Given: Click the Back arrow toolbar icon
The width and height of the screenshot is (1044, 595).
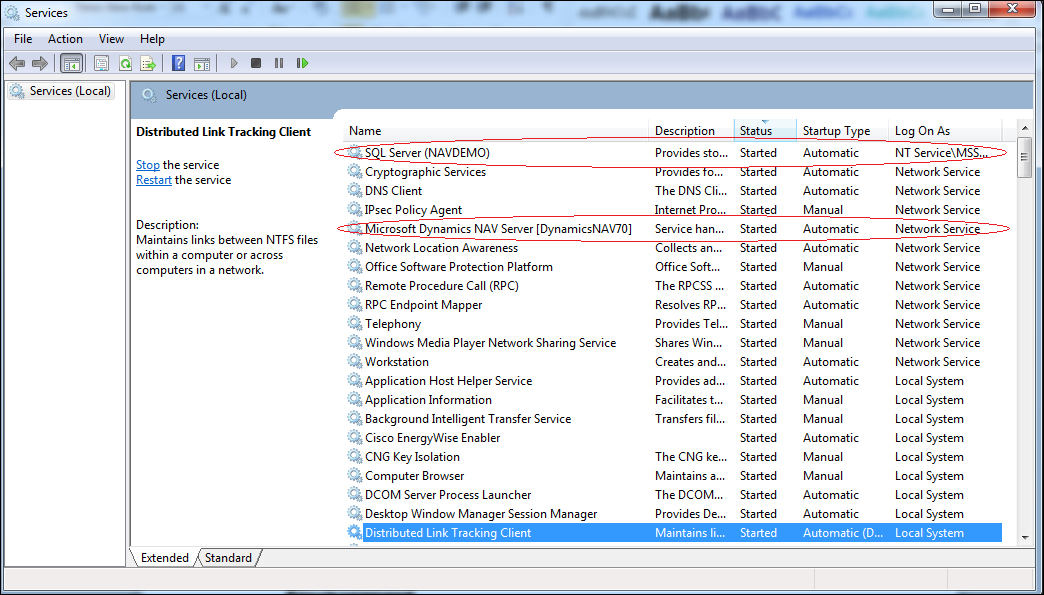Looking at the screenshot, I should [17, 63].
